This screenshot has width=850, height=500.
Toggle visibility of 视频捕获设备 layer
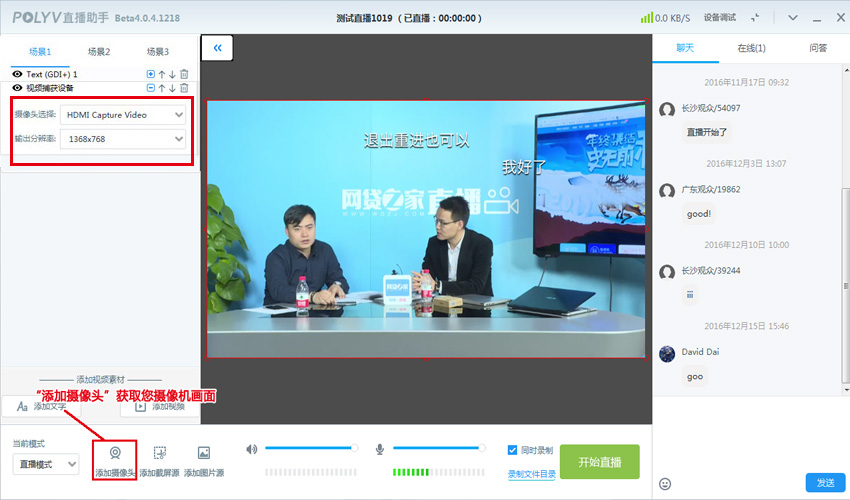(x=17, y=88)
